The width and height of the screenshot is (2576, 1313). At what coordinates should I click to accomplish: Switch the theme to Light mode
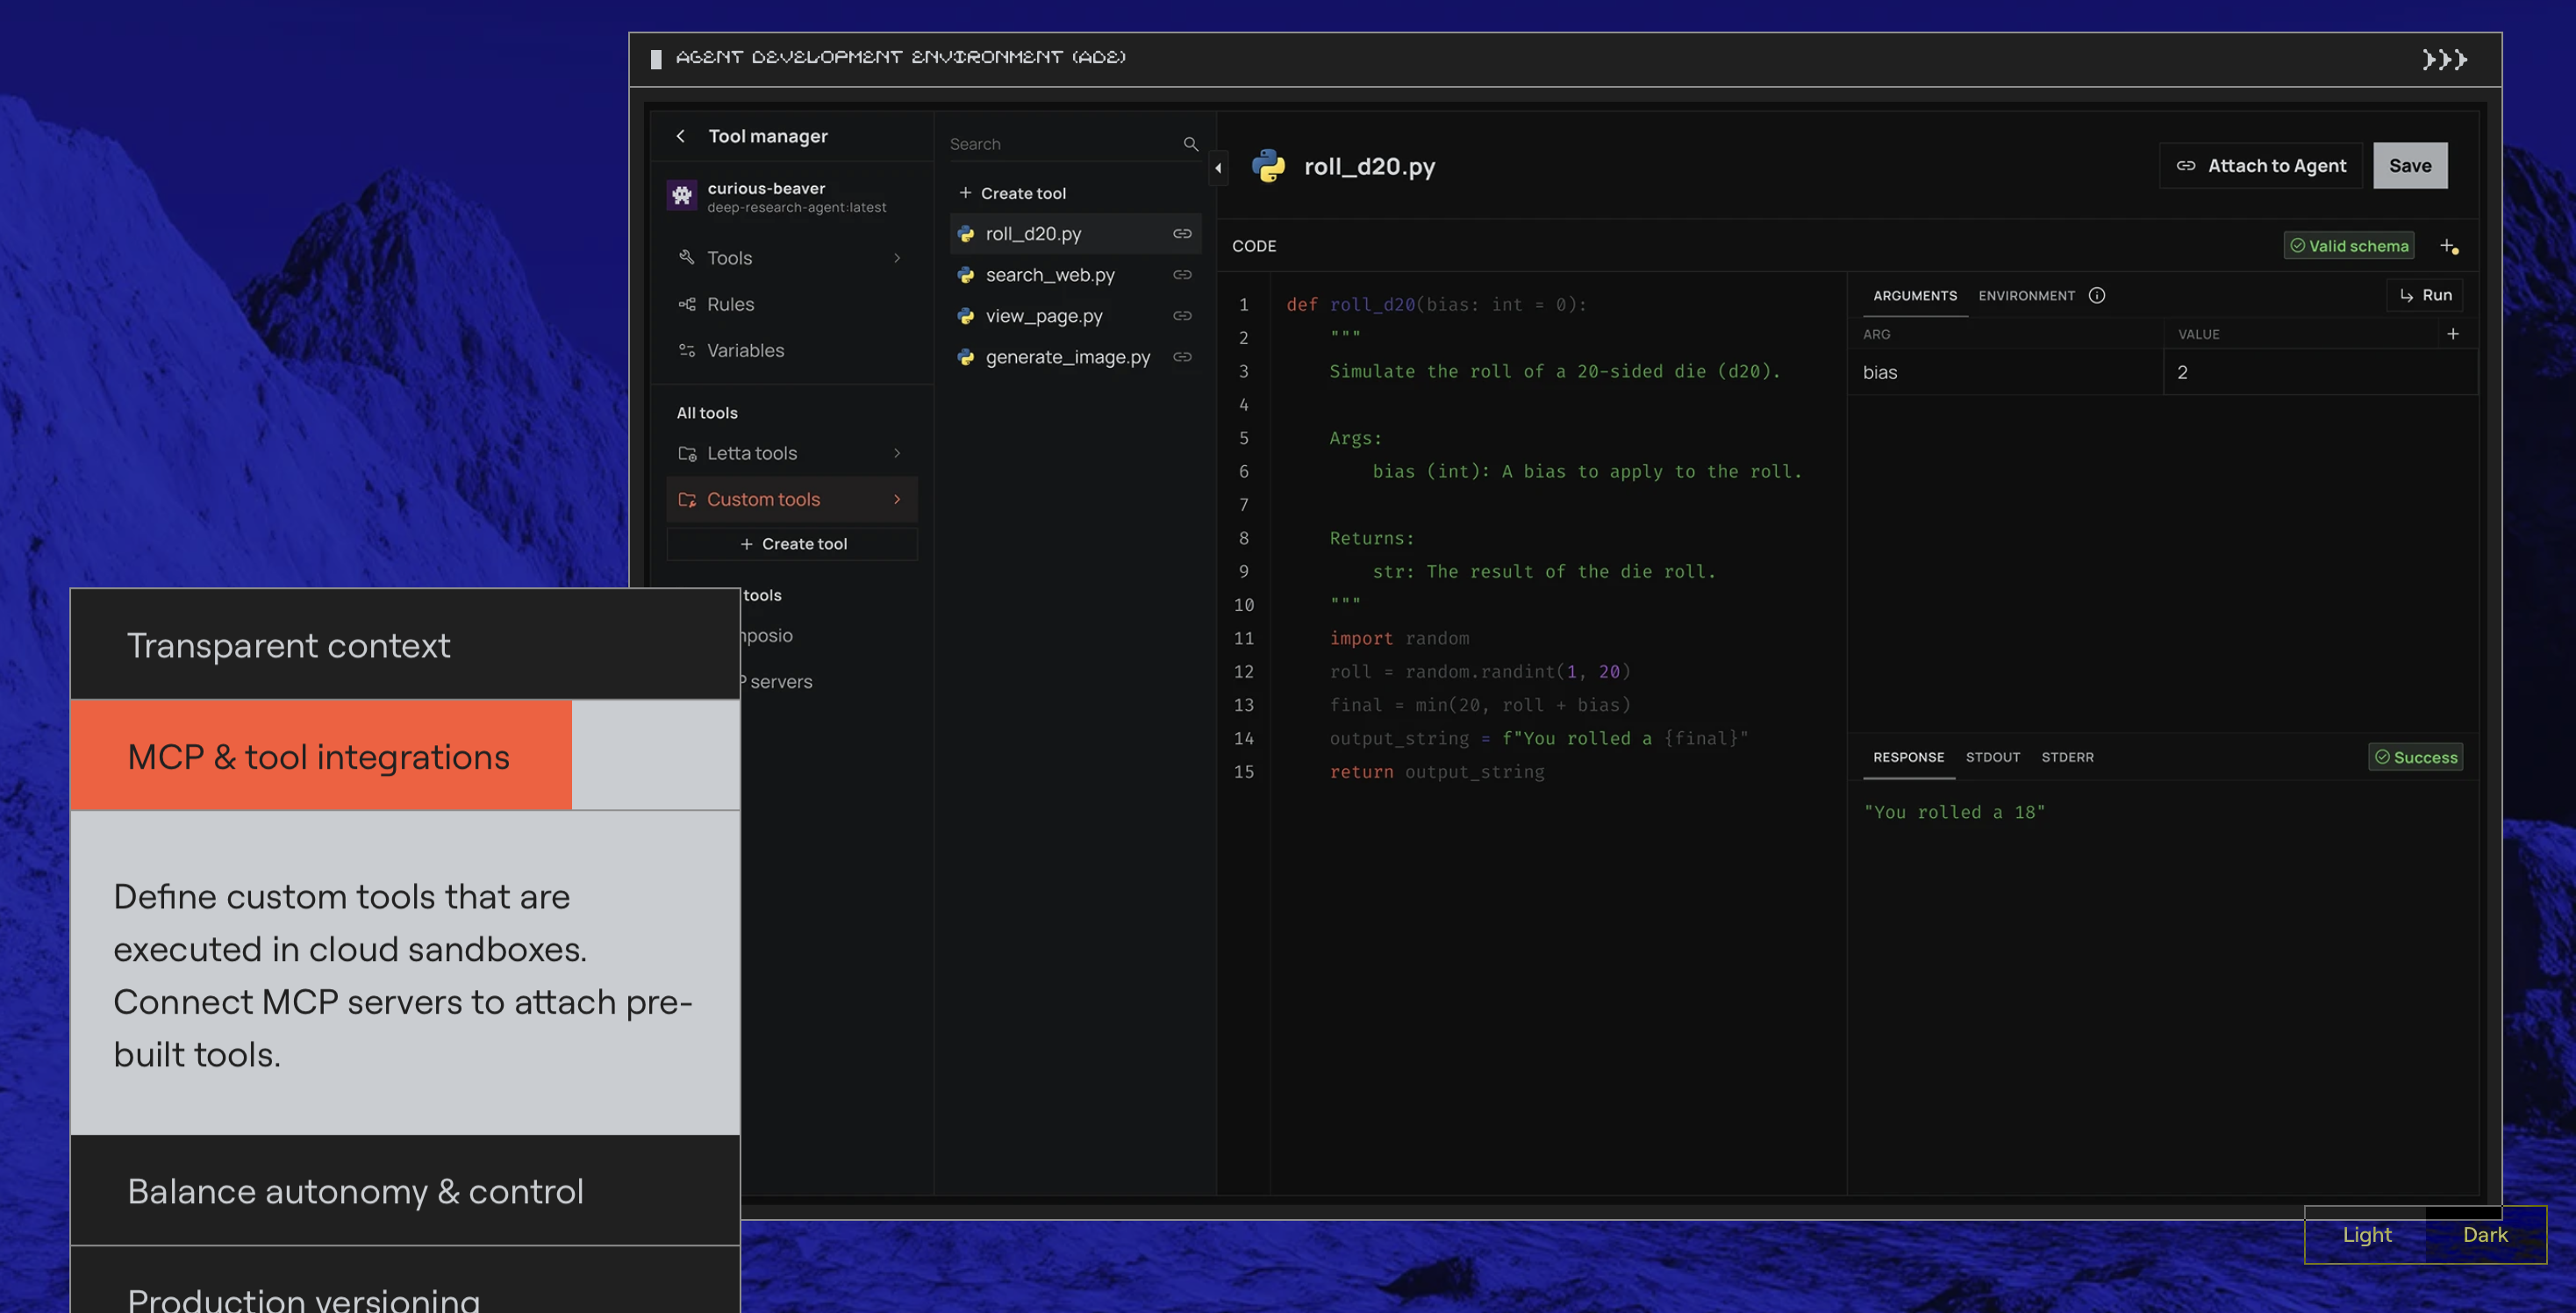2366,1235
